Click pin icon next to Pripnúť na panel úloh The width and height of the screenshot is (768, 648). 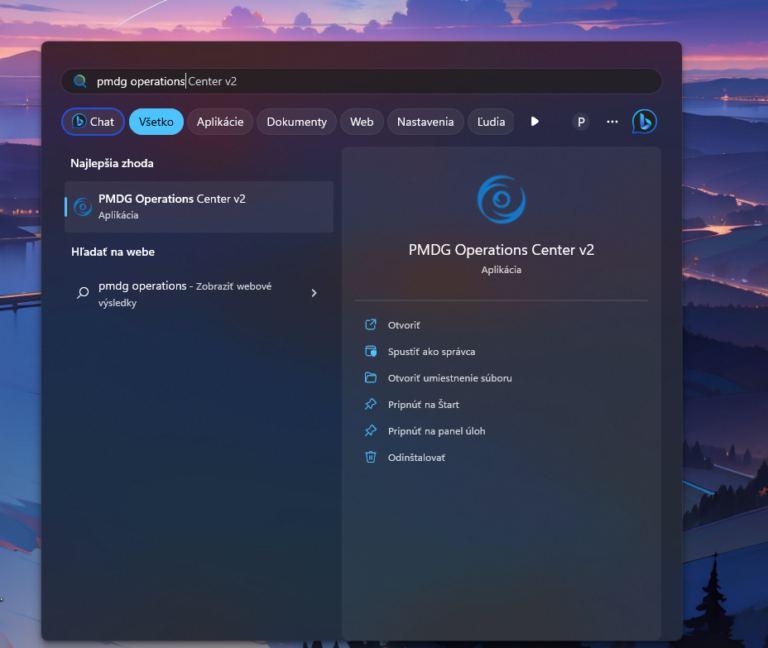pos(371,431)
